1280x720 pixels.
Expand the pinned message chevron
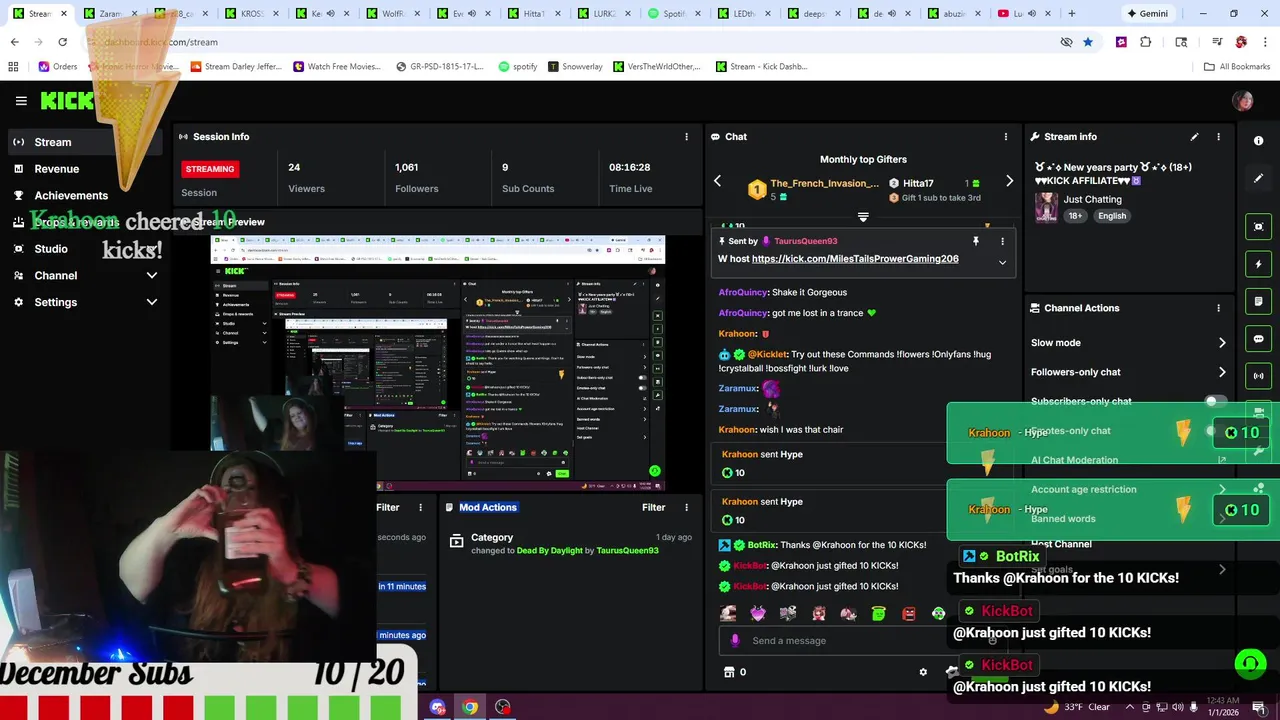point(1002,262)
